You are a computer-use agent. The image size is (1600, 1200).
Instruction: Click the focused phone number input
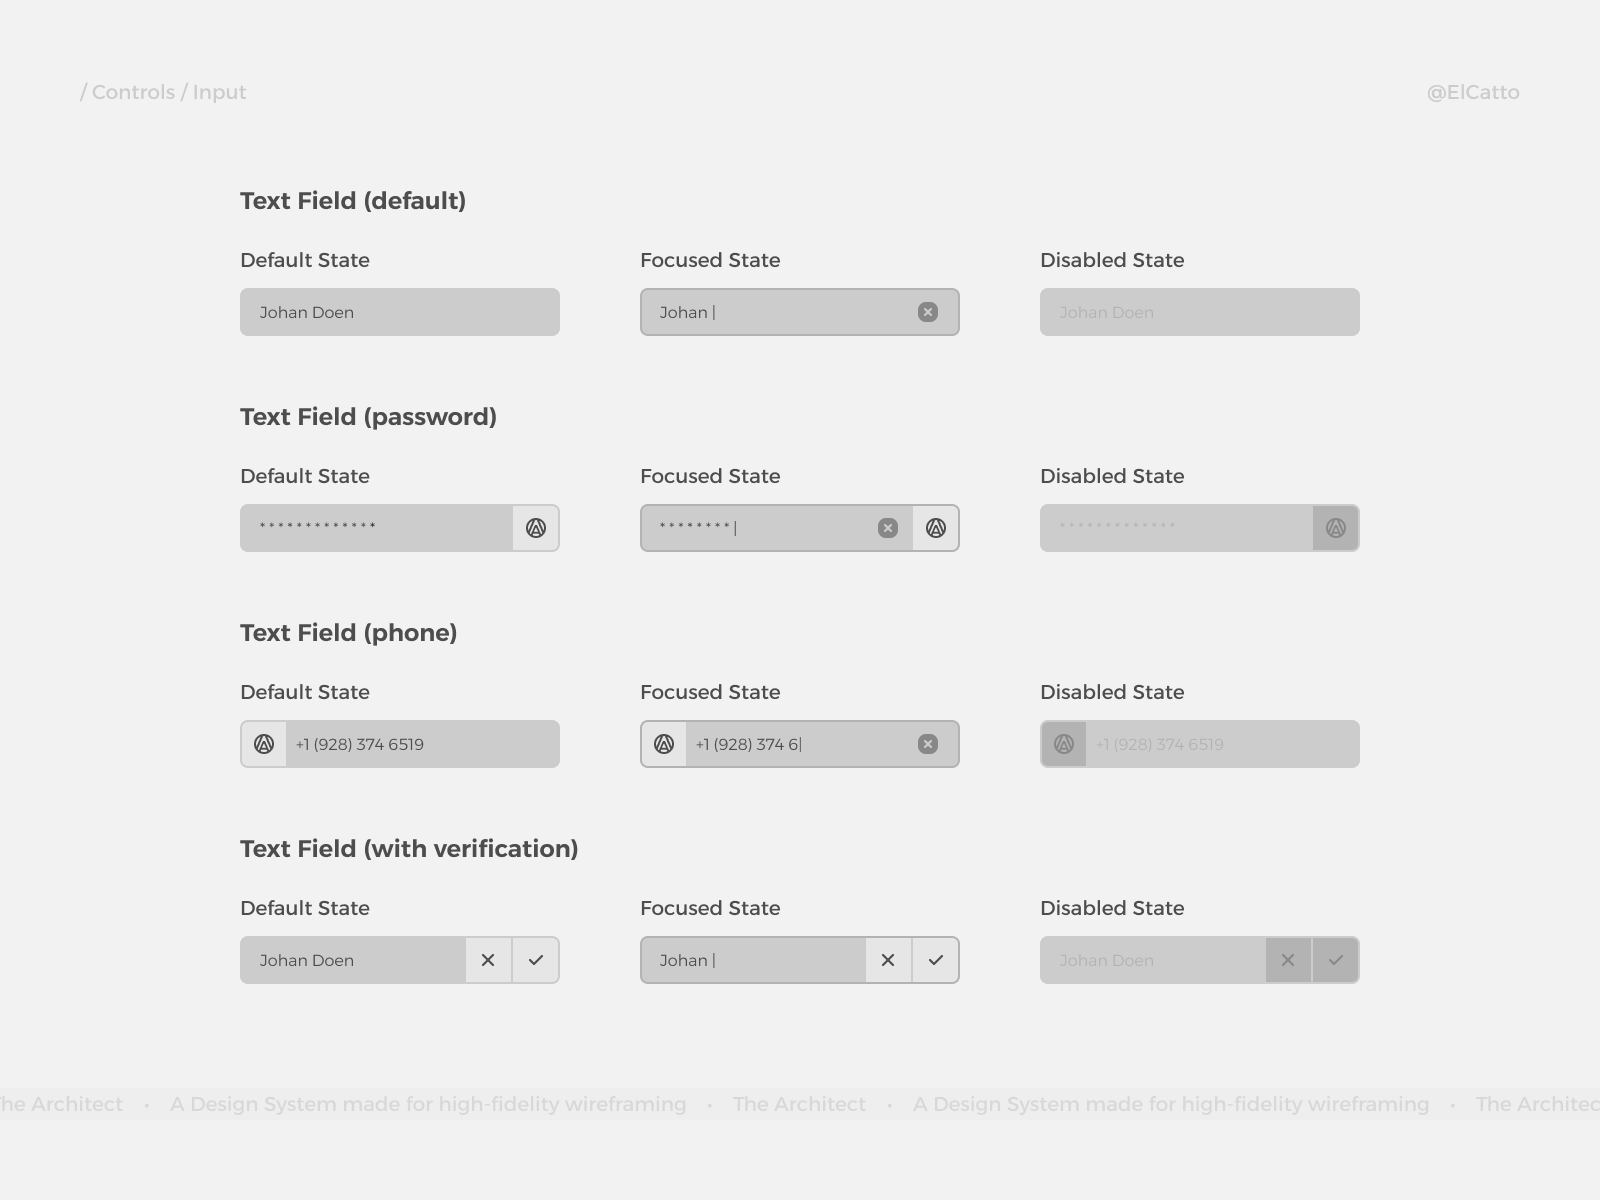[x=798, y=744]
